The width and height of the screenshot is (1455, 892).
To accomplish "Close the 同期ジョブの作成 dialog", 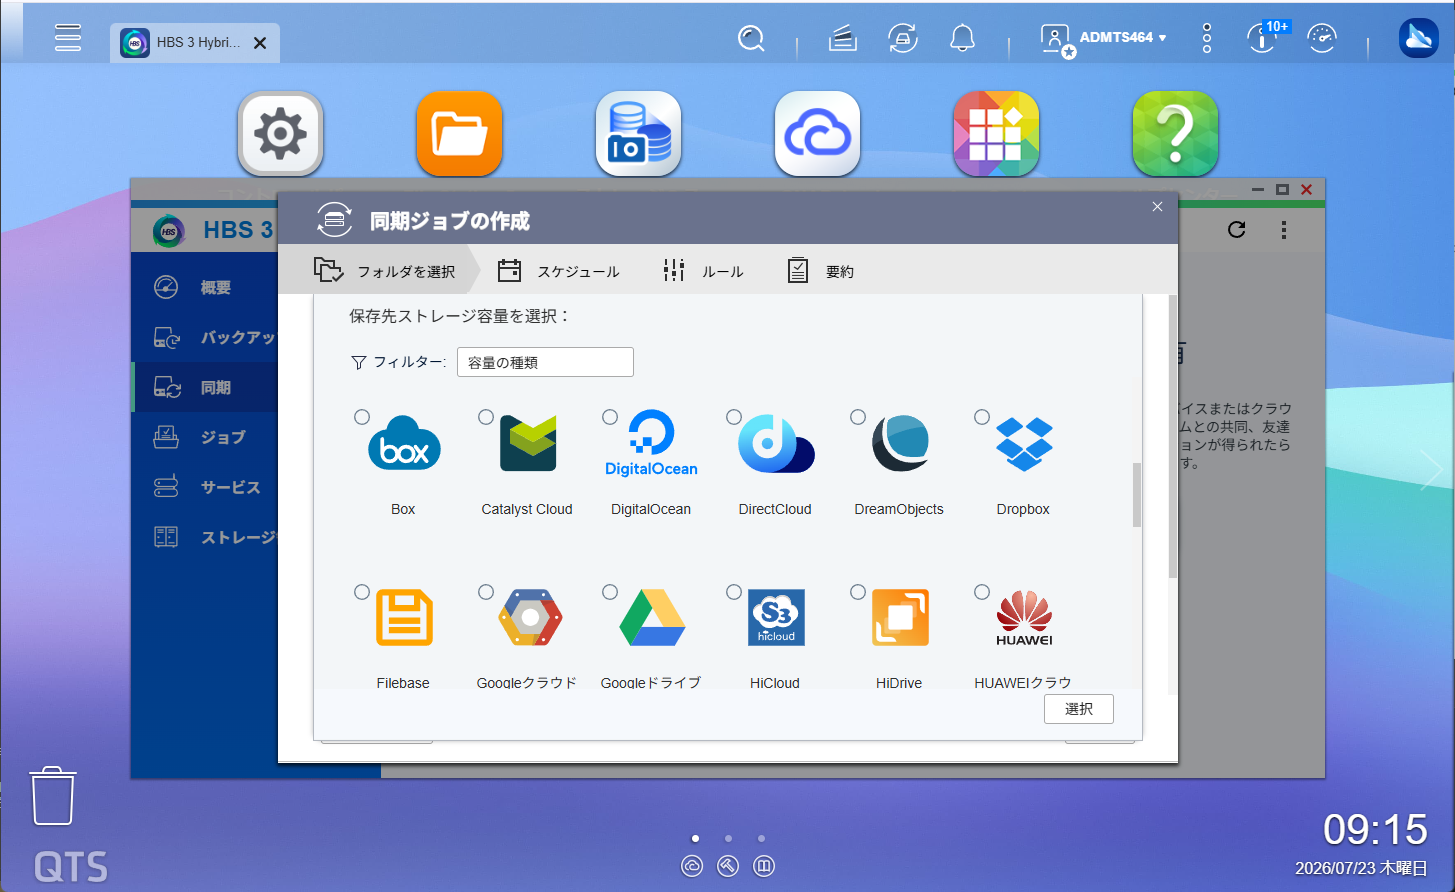I will tap(1157, 207).
